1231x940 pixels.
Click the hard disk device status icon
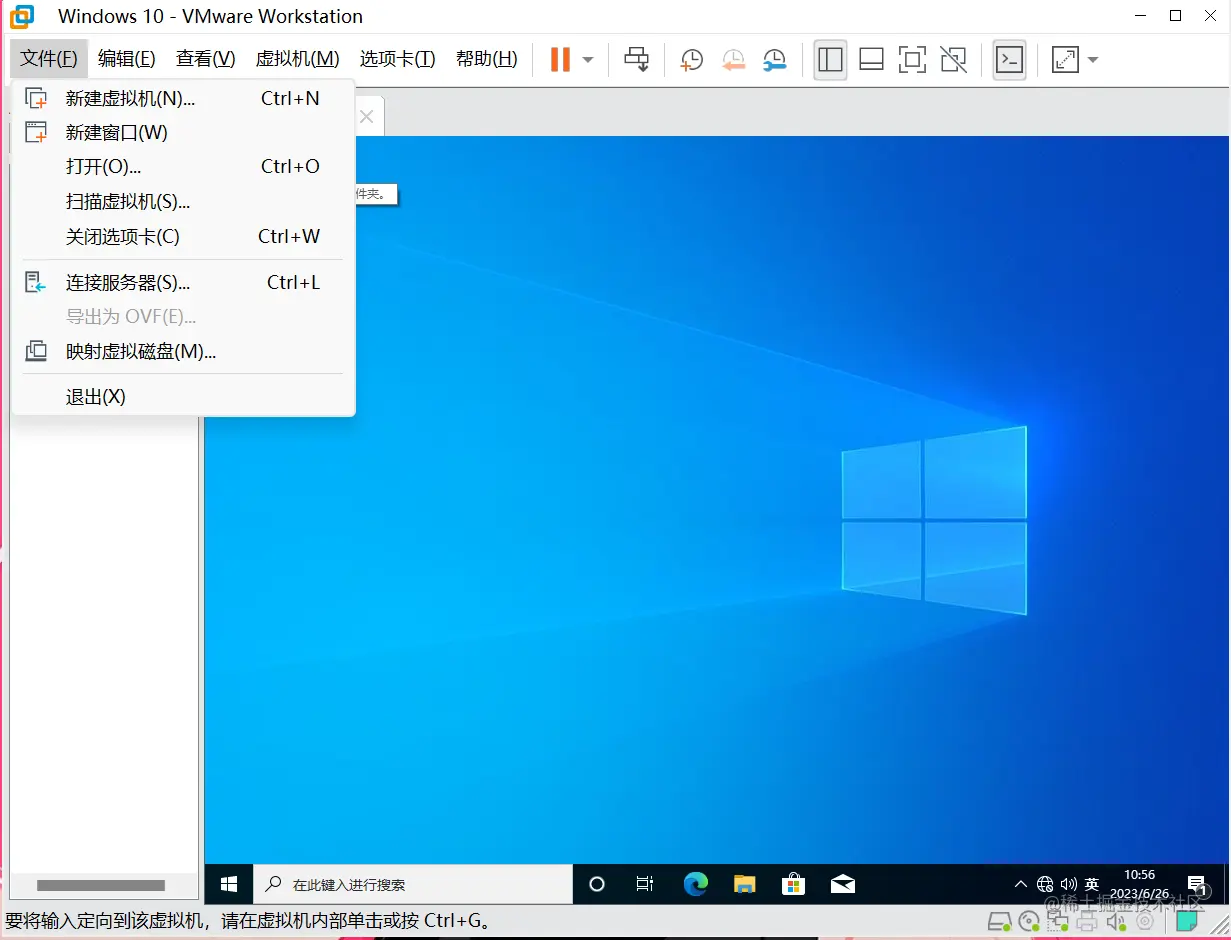tap(999, 922)
